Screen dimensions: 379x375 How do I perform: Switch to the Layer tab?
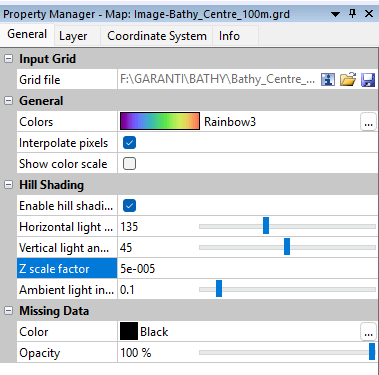tap(73, 36)
